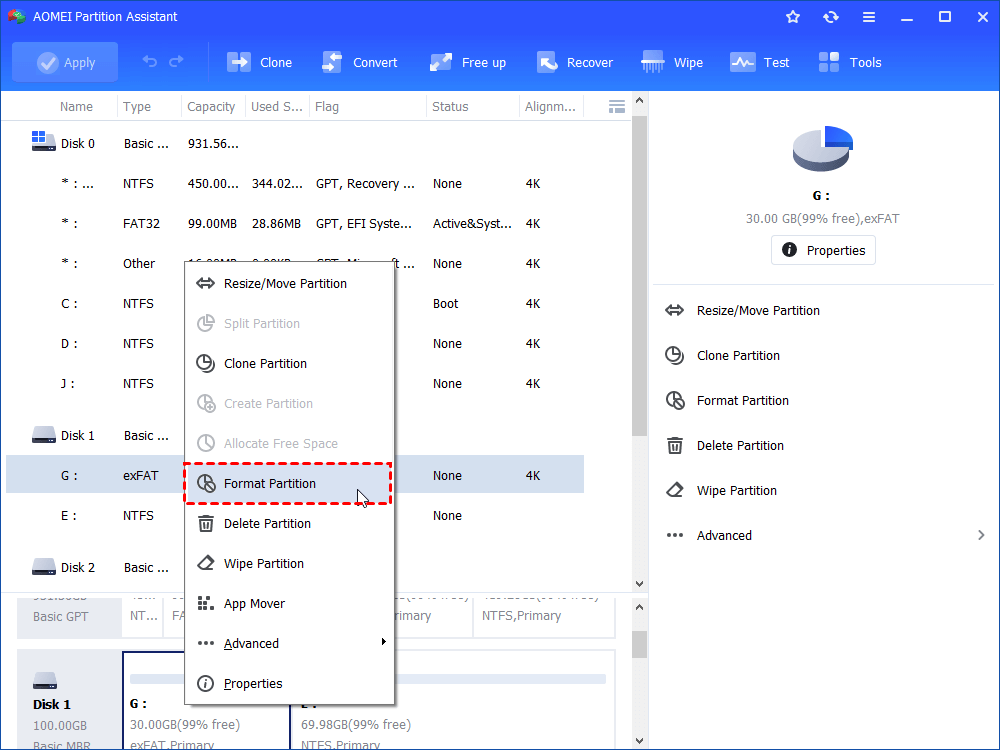Image resolution: width=1000 pixels, height=750 pixels.
Task: Undo the last operation arrow
Action: coord(149,62)
